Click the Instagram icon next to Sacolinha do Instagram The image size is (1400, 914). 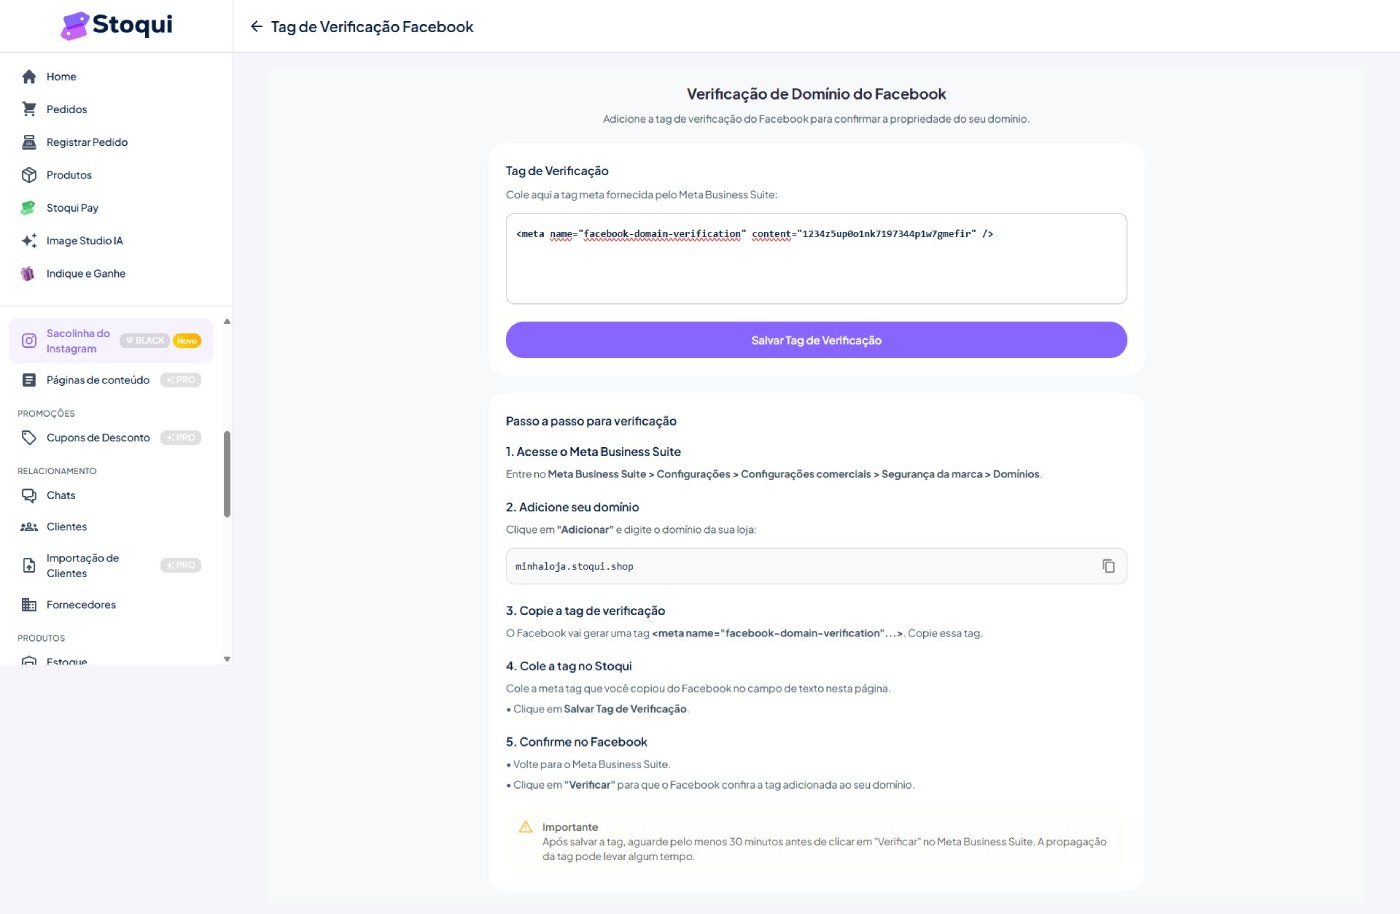coord(29,340)
